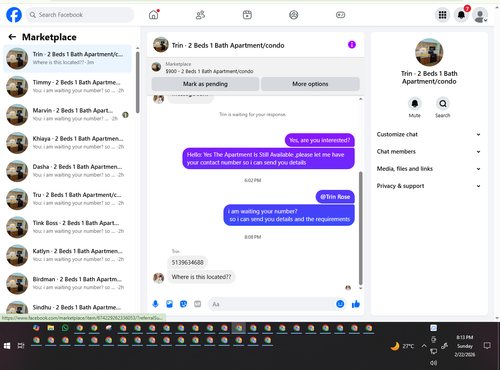
Task: Expand Customize chat section
Action: click(x=429, y=134)
